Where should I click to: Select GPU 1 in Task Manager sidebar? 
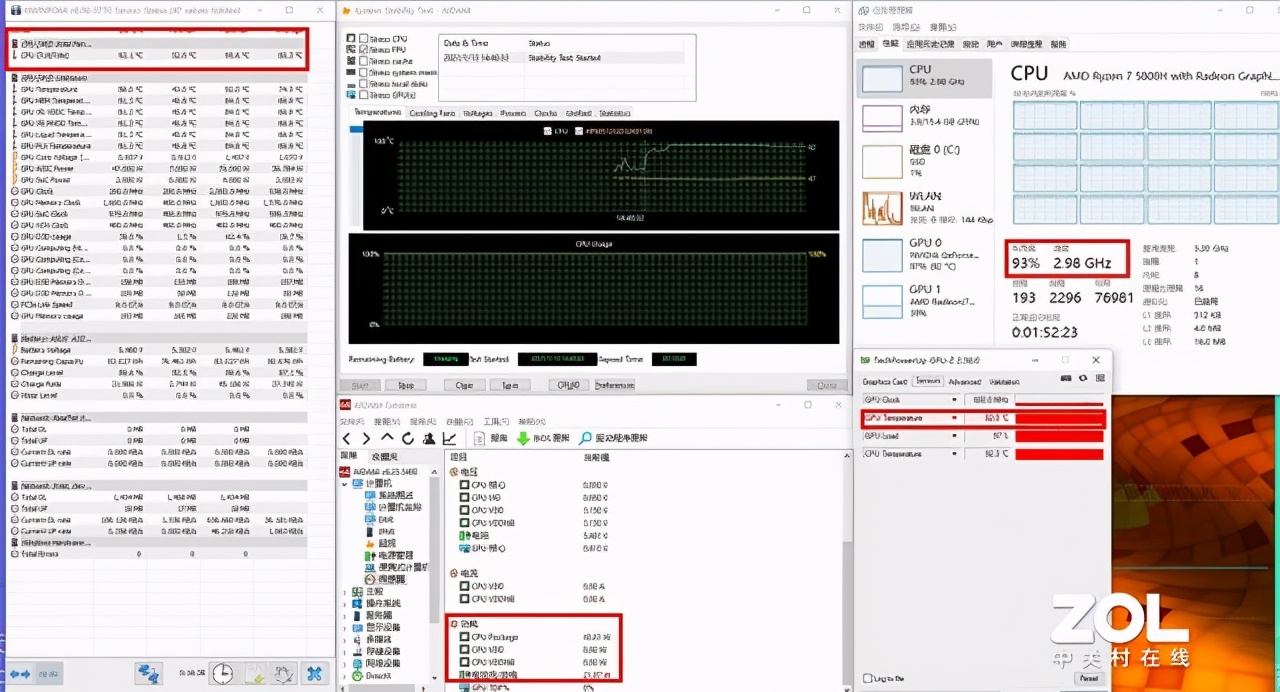coord(923,300)
